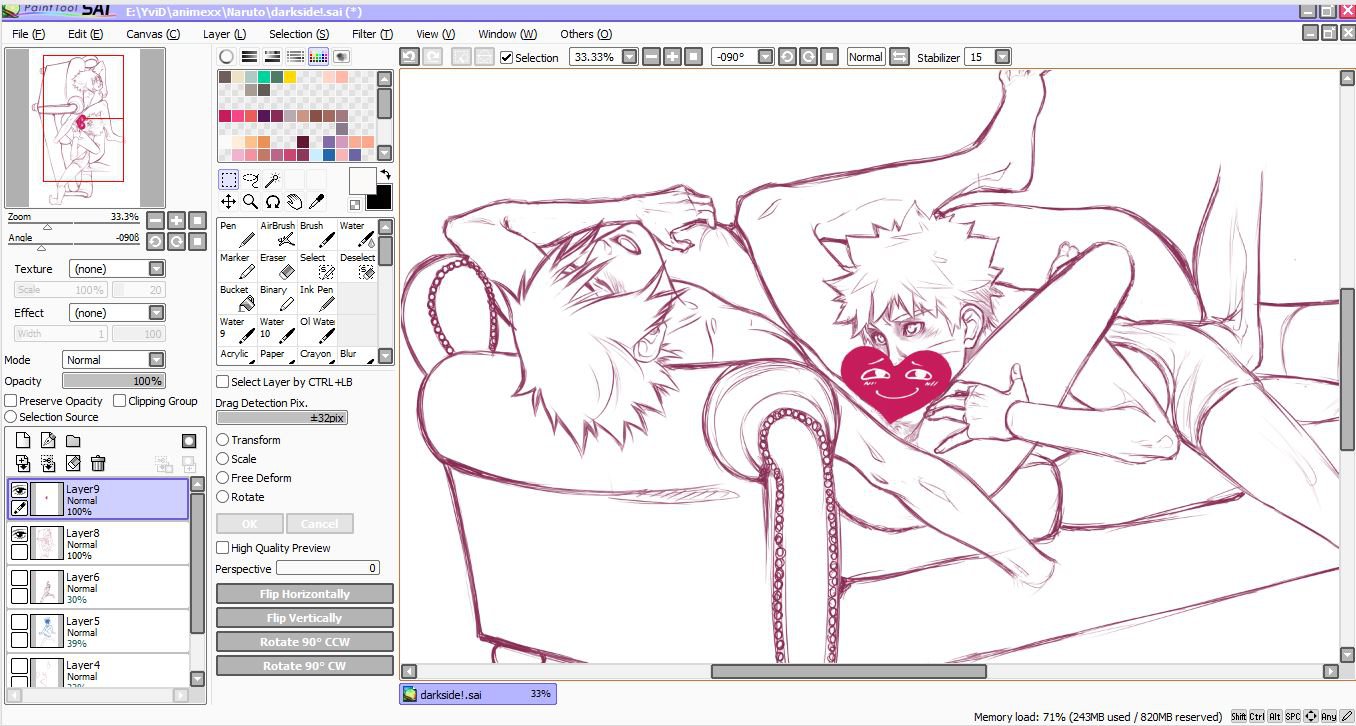The height and width of the screenshot is (726, 1356).
Task: Activate the rectangular selection tool
Action: coord(229,180)
